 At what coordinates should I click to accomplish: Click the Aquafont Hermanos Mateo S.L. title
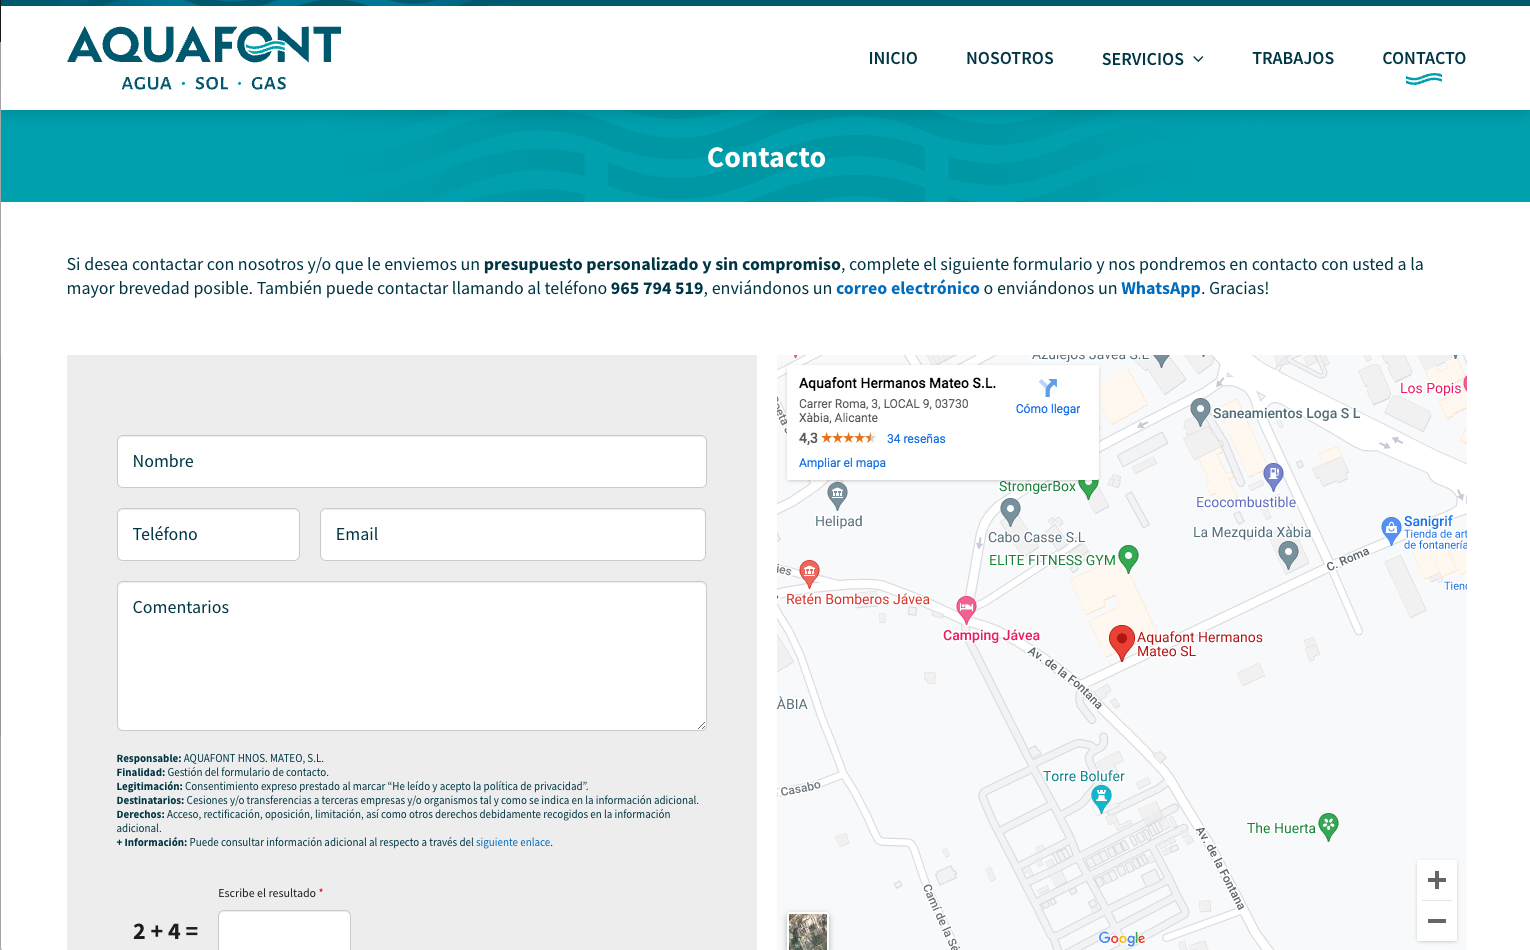click(x=897, y=383)
